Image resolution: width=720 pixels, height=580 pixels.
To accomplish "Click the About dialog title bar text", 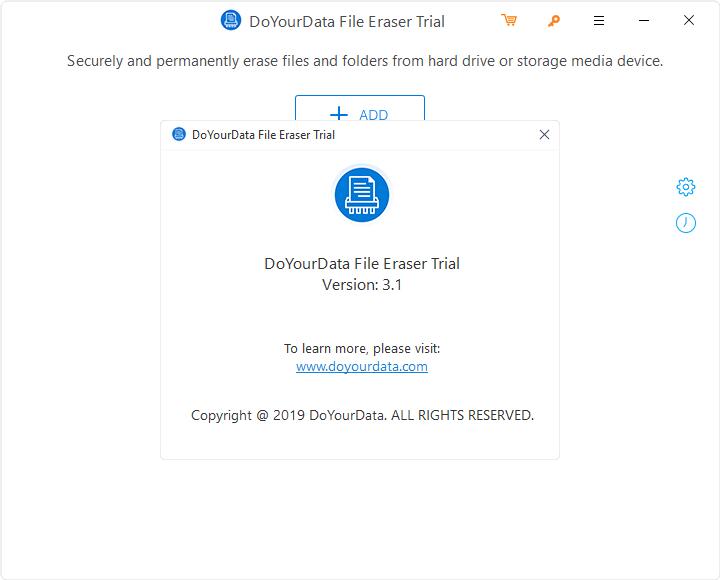I will [263, 135].
